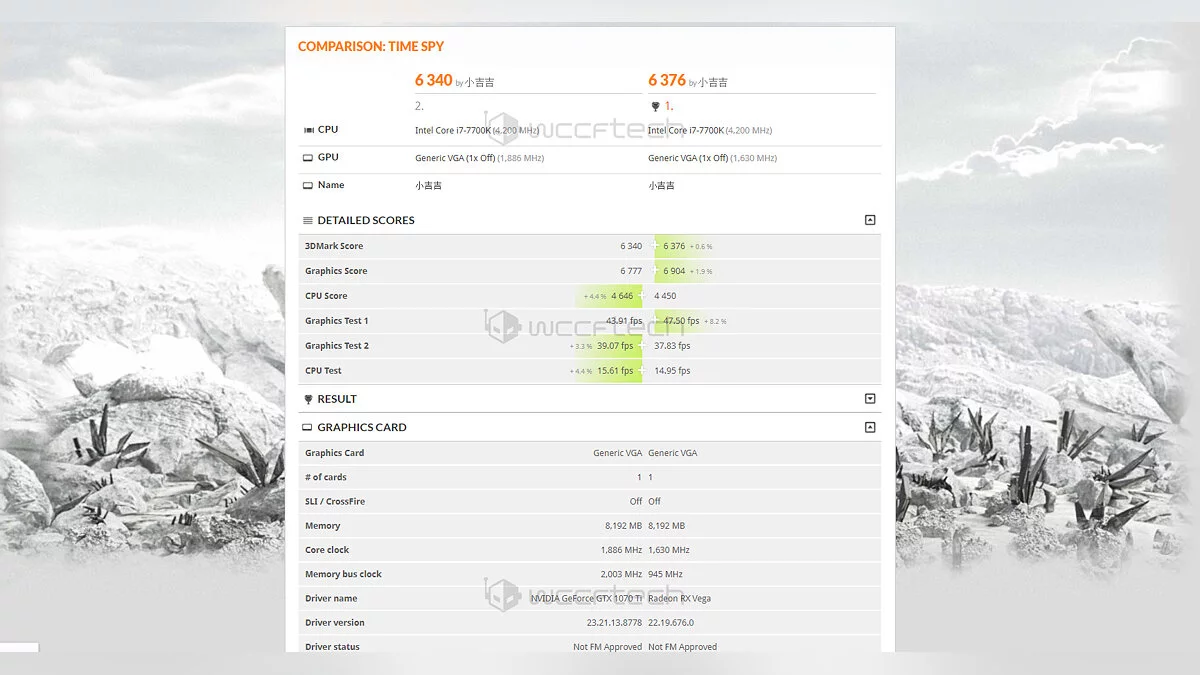Select the SLI / CrossFire row label

click(x=334, y=501)
